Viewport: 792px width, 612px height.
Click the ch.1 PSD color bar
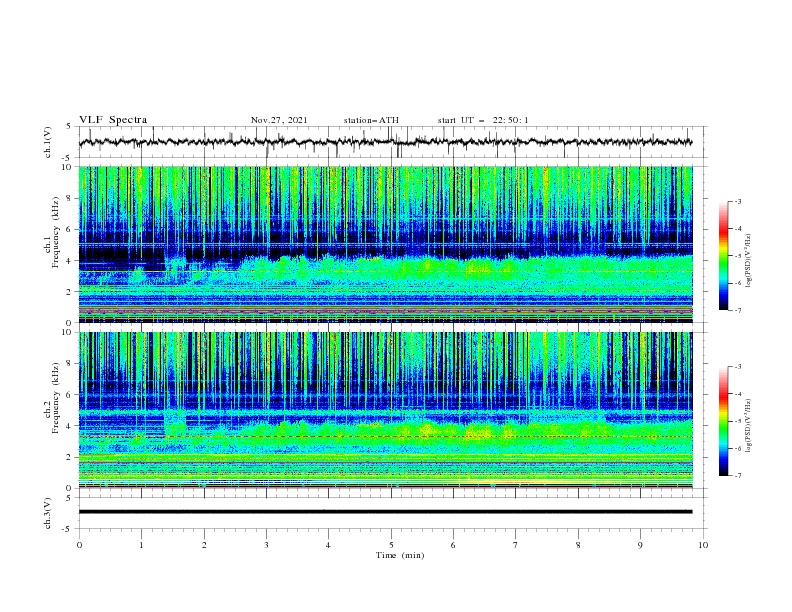[x=724, y=256]
